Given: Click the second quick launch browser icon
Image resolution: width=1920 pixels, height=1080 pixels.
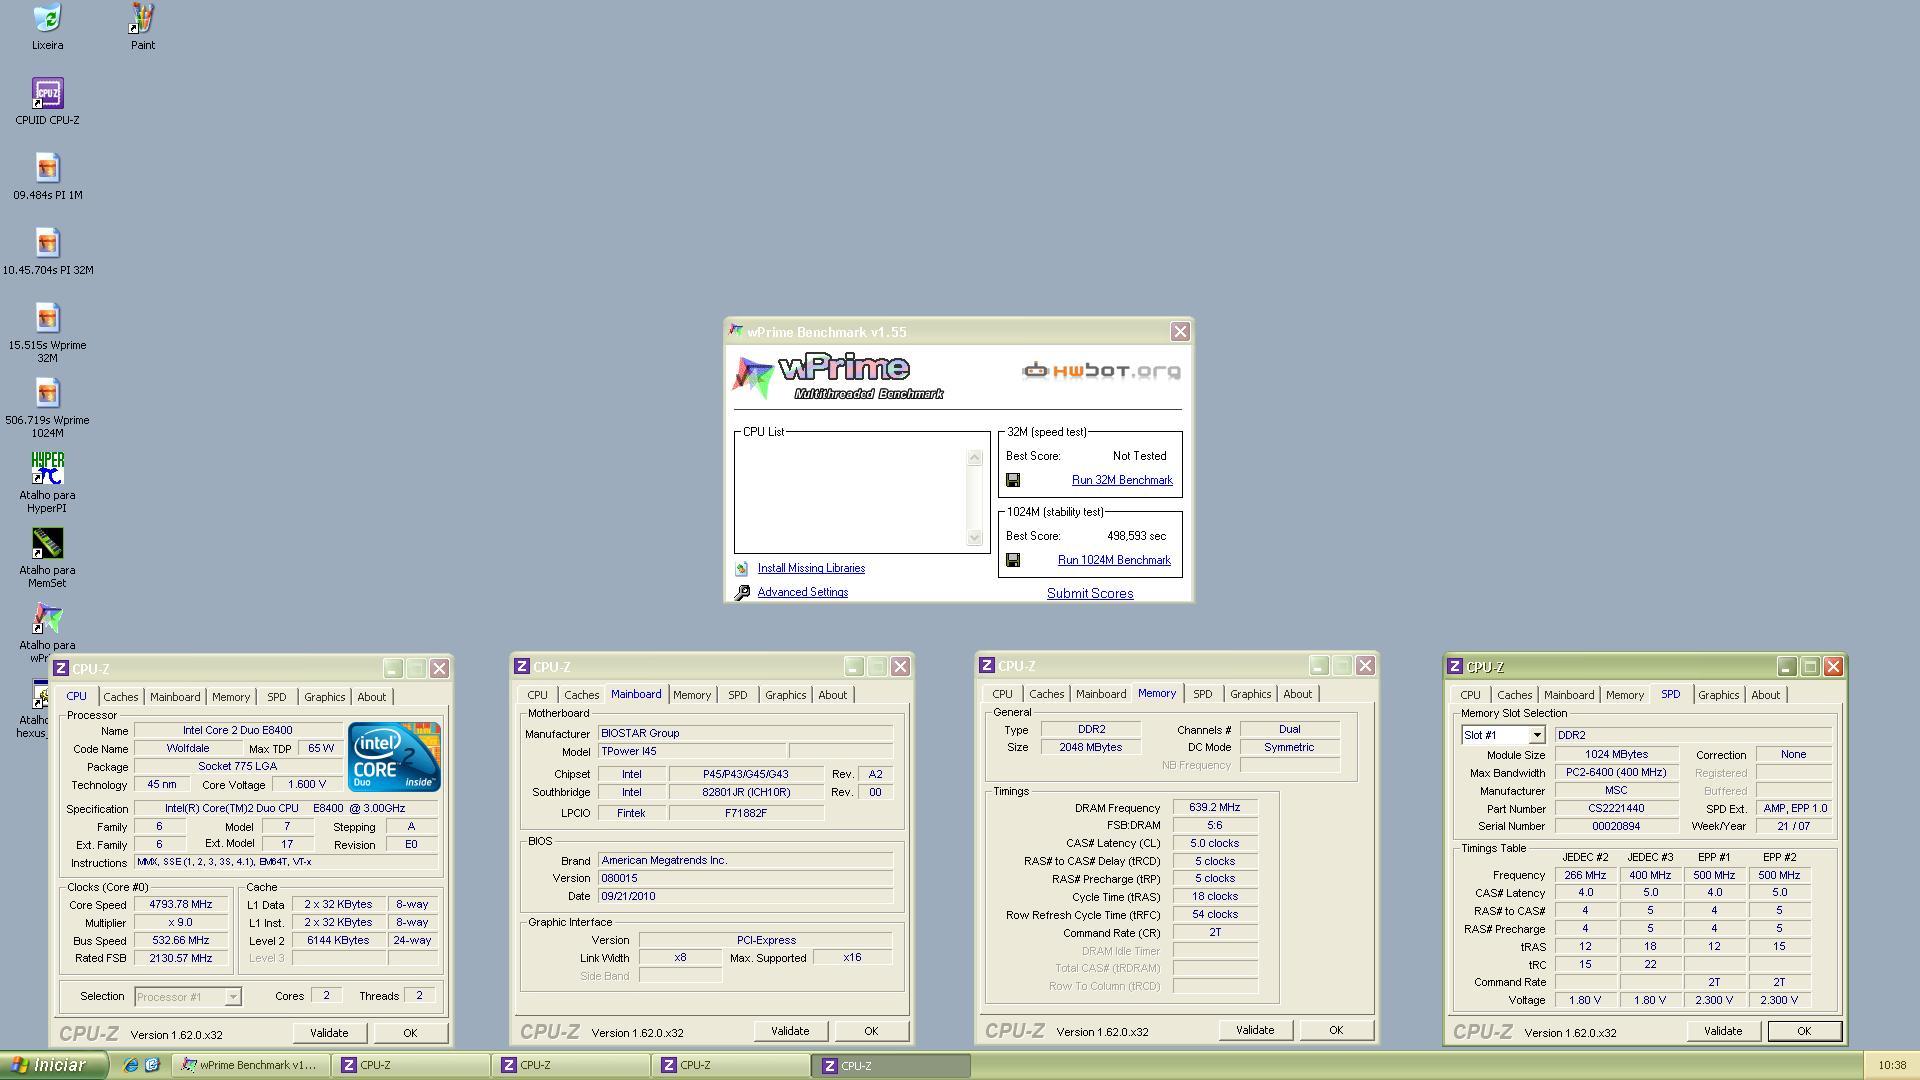Looking at the screenshot, I should [152, 1065].
